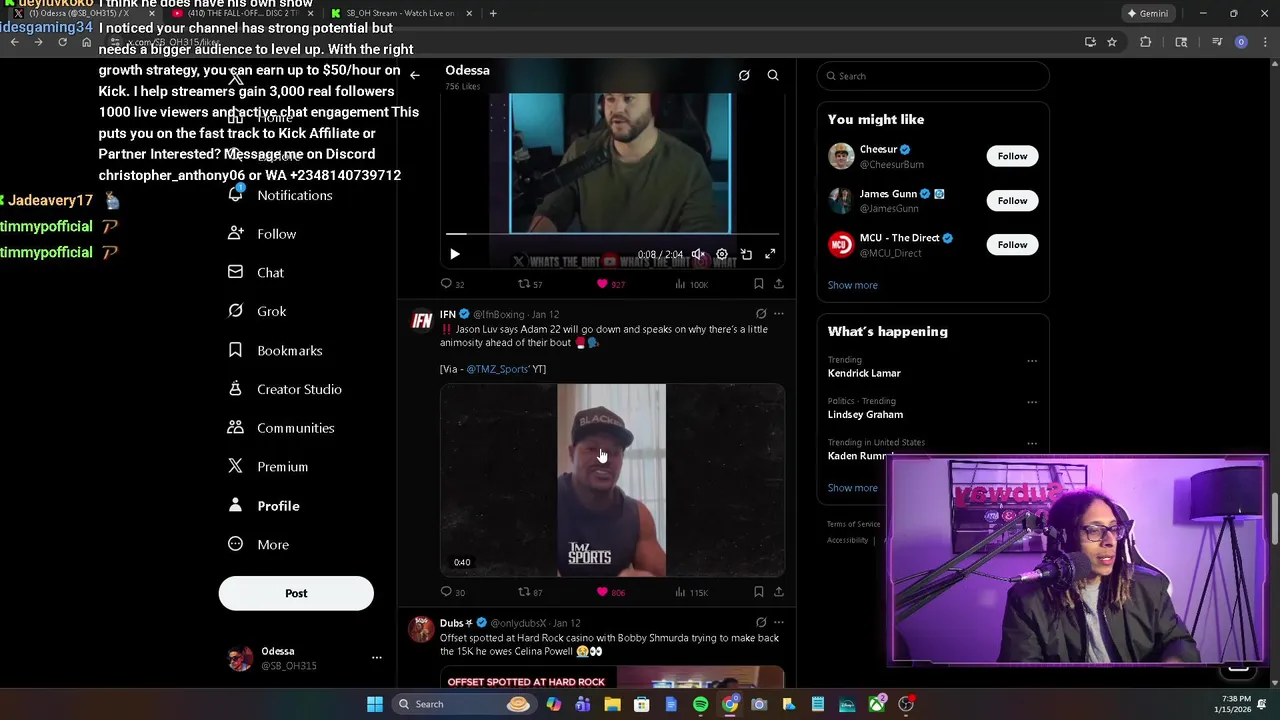Open a new Chrome tab with the plus button
This screenshot has height=720, width=1280.
(493, 13)
